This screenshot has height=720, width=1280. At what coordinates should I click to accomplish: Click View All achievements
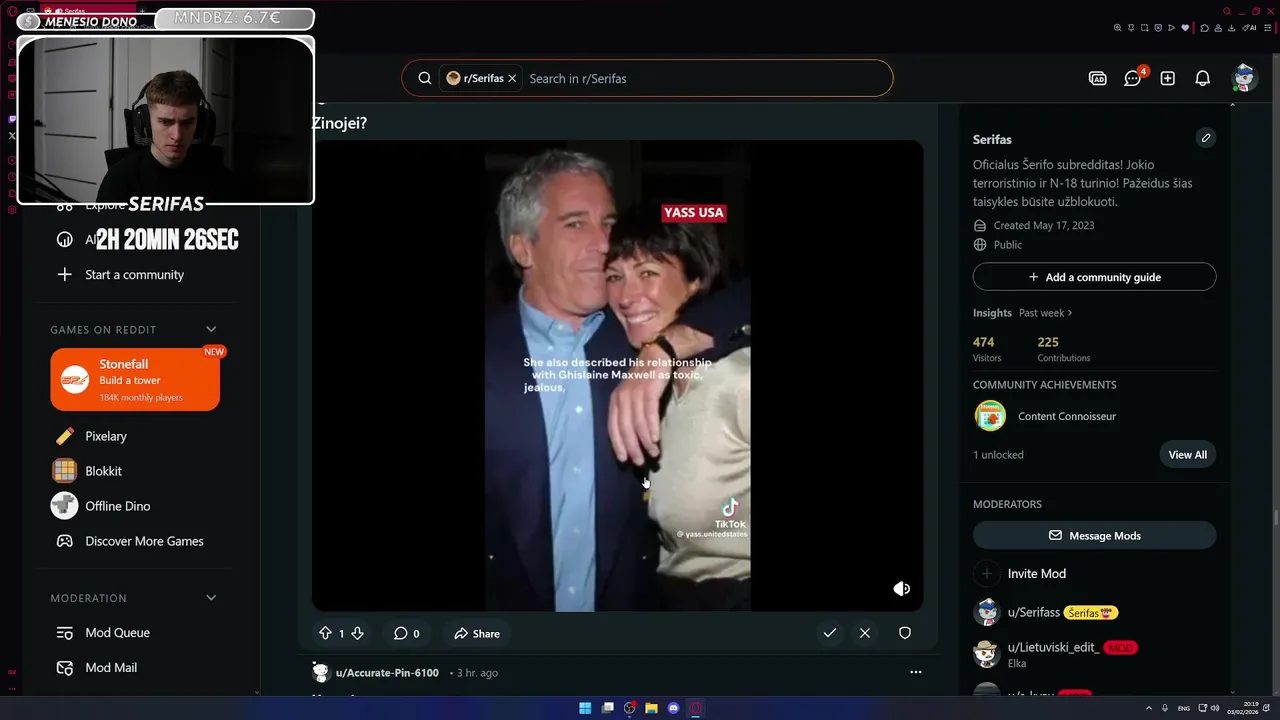1188,455
